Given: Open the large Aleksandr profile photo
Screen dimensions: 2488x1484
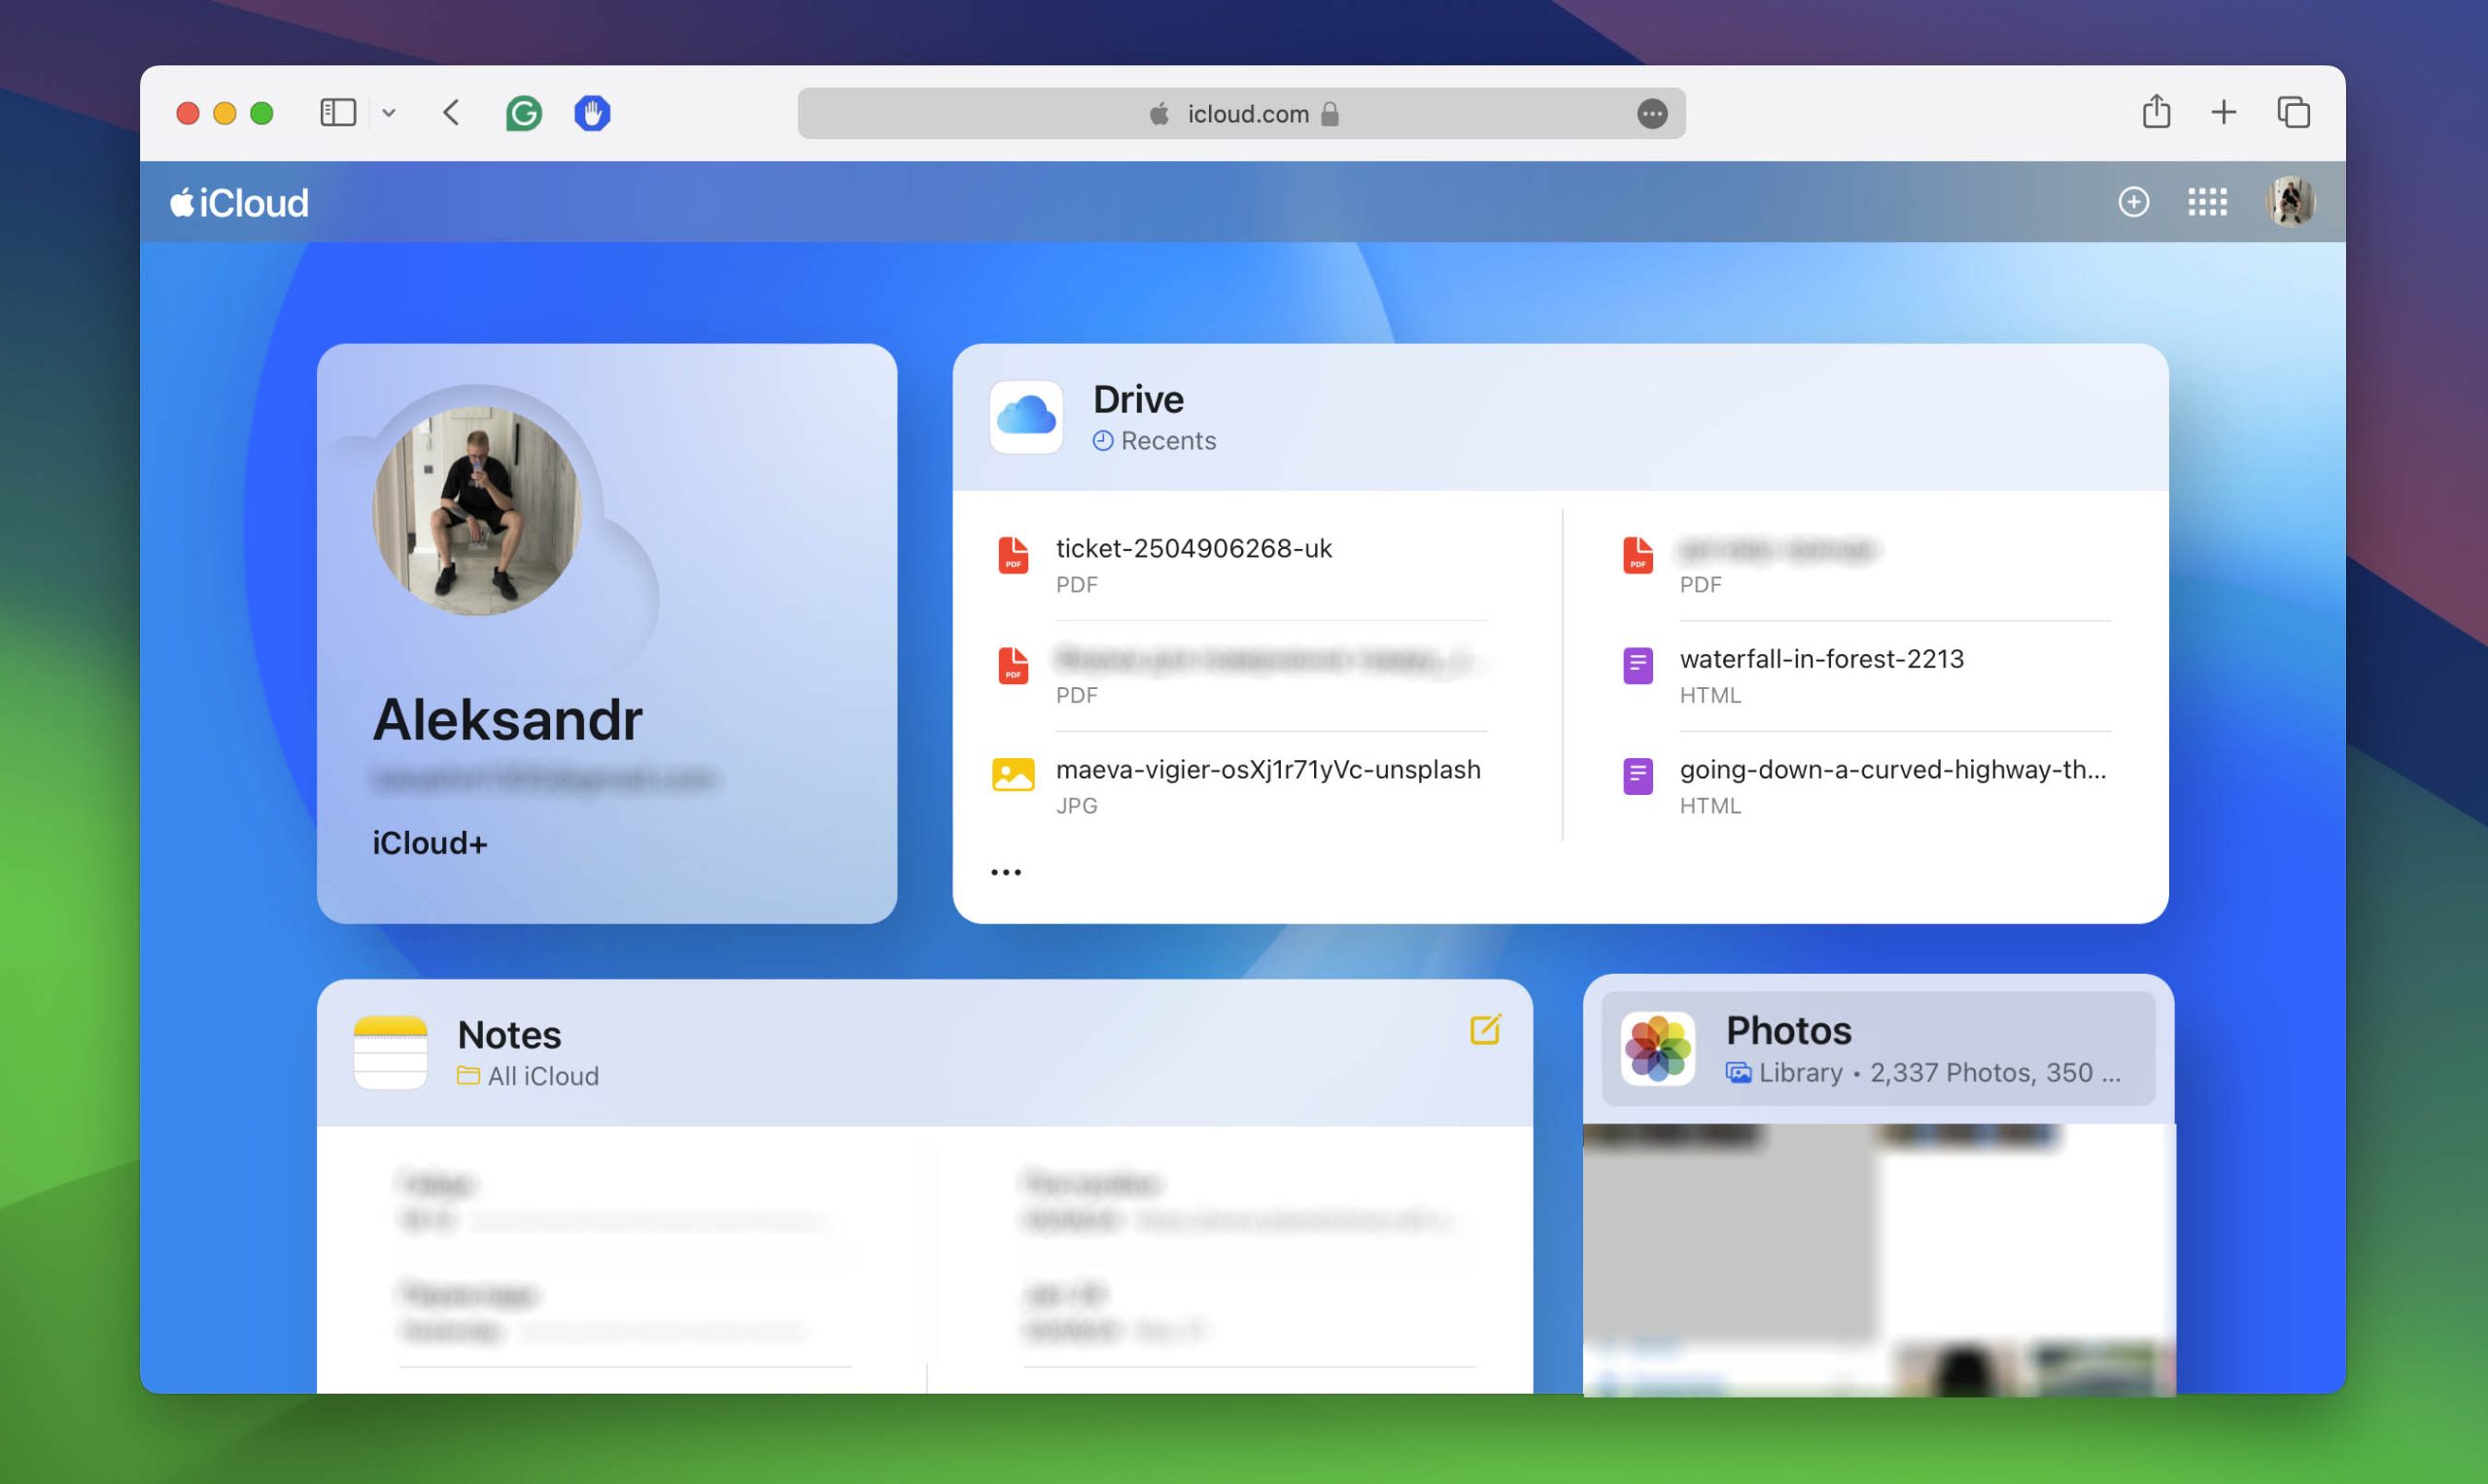Looking at the screenshot, I should 477,510.
